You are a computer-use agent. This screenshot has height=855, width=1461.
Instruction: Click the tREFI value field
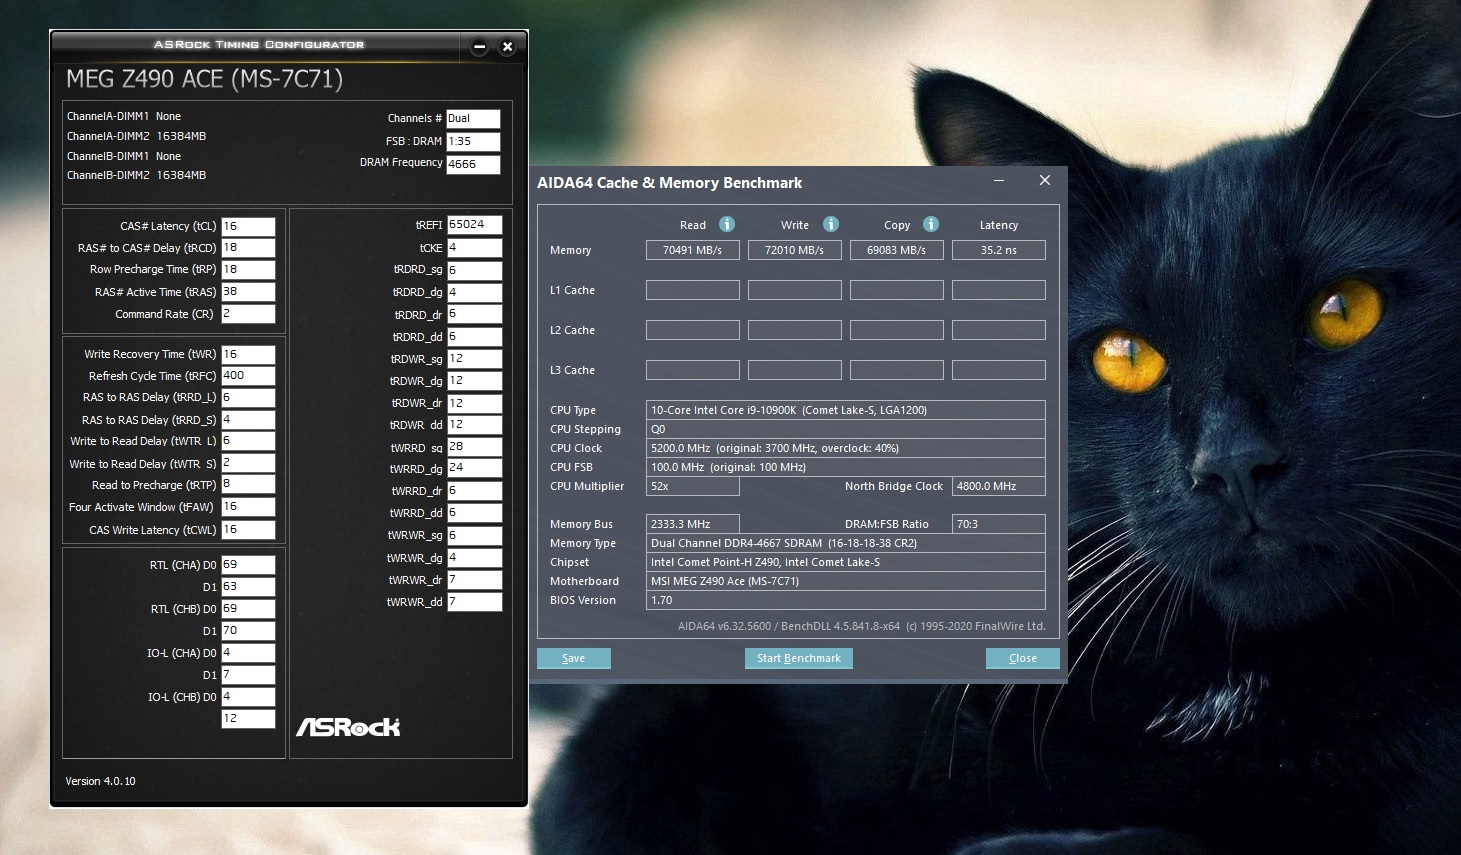click(474, 225)
